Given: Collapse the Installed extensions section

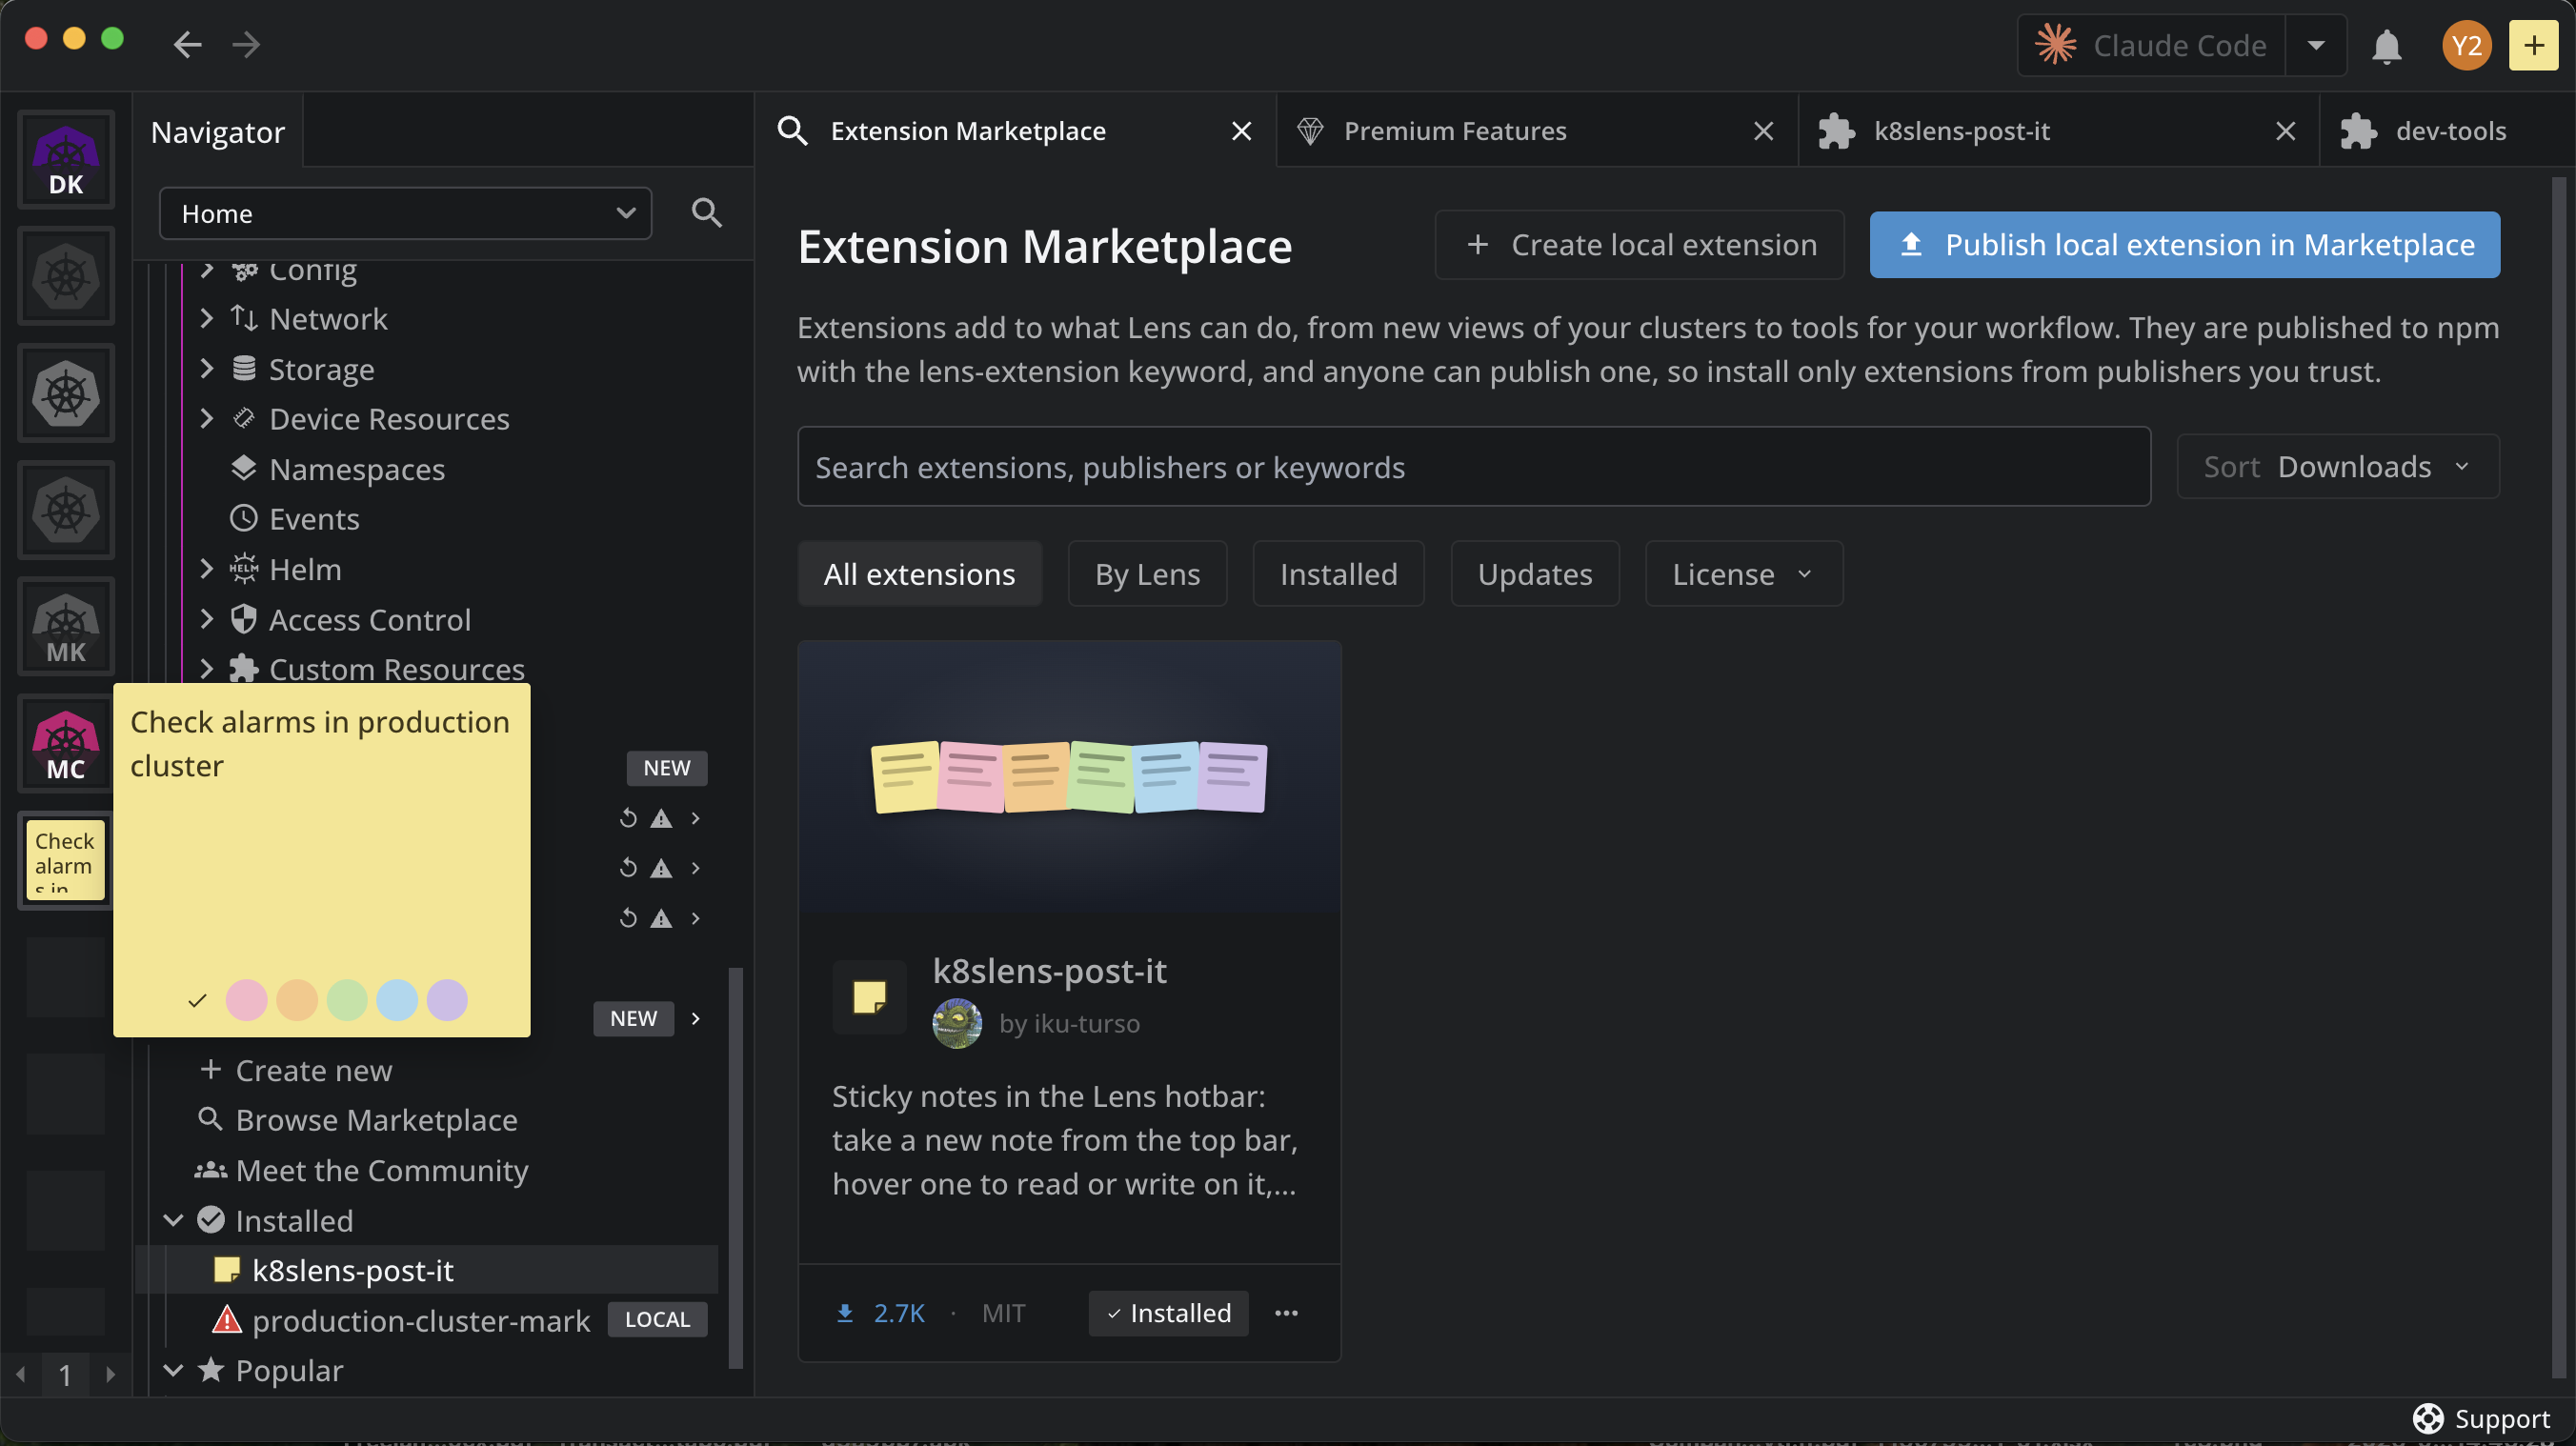Looking at the screenshot, I should tap(173, 1221).
